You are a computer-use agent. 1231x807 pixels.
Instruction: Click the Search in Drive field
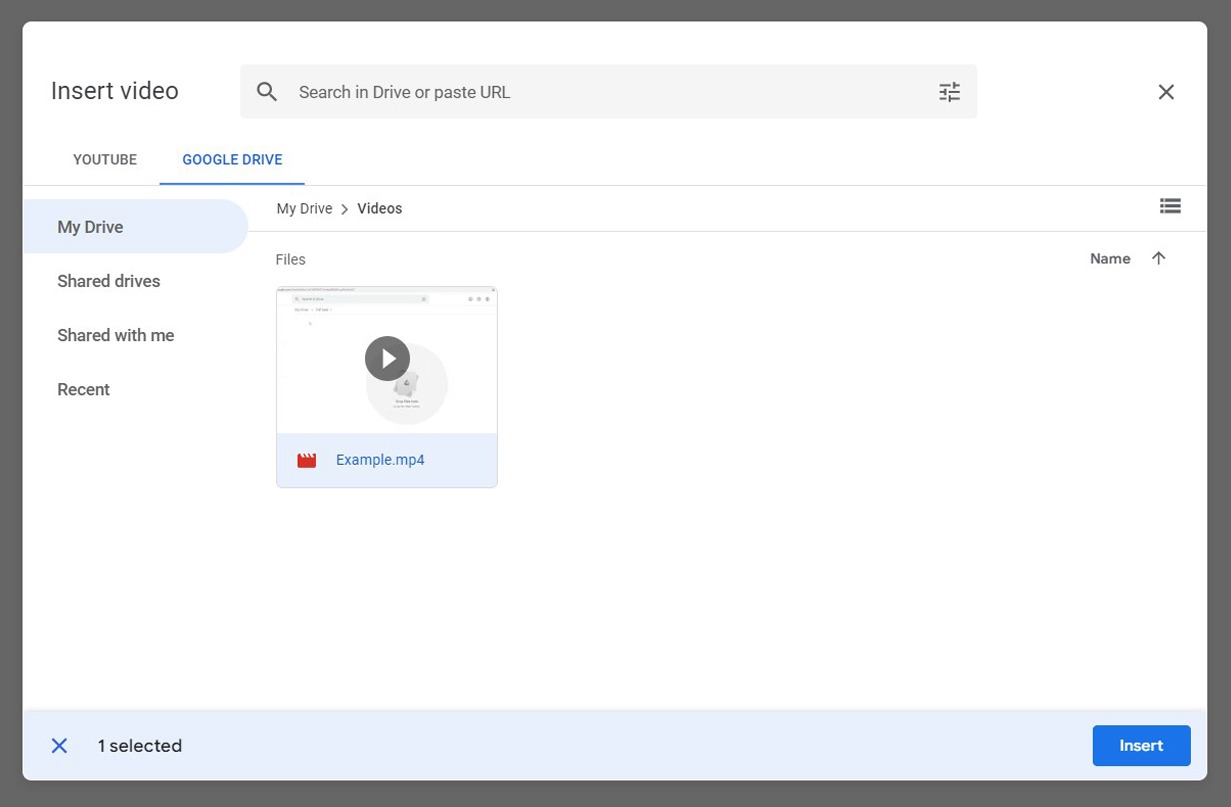point(600,92)
